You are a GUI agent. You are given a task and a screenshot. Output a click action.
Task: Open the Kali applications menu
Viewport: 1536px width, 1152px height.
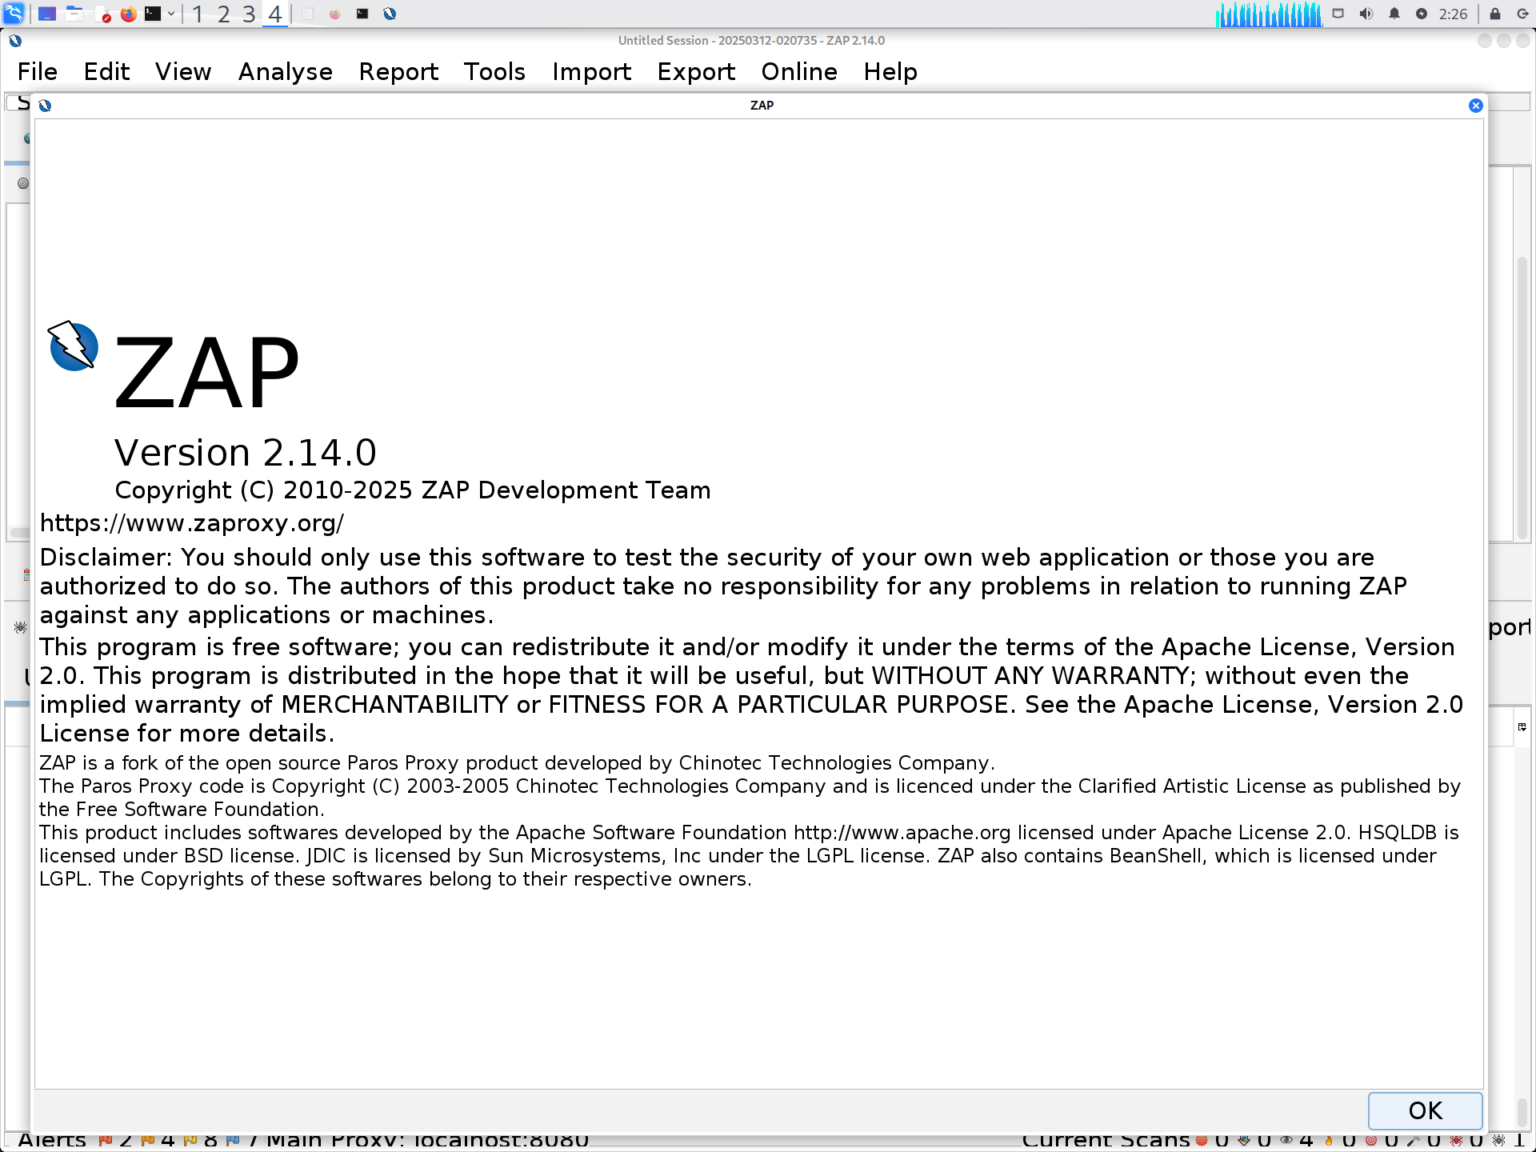point(13,14)
